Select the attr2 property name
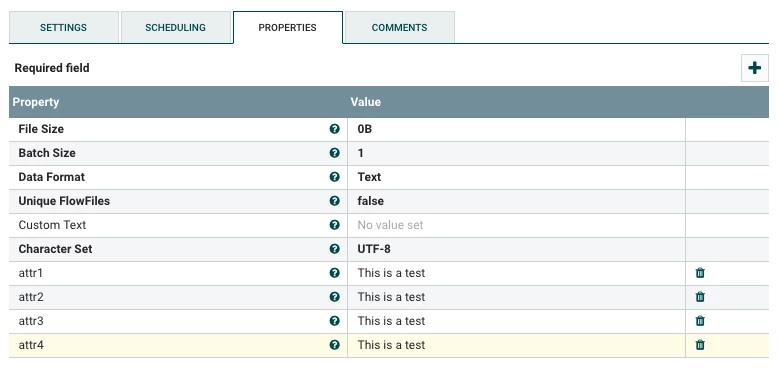This screenshot has height=369, width=780. coord(31,297)
